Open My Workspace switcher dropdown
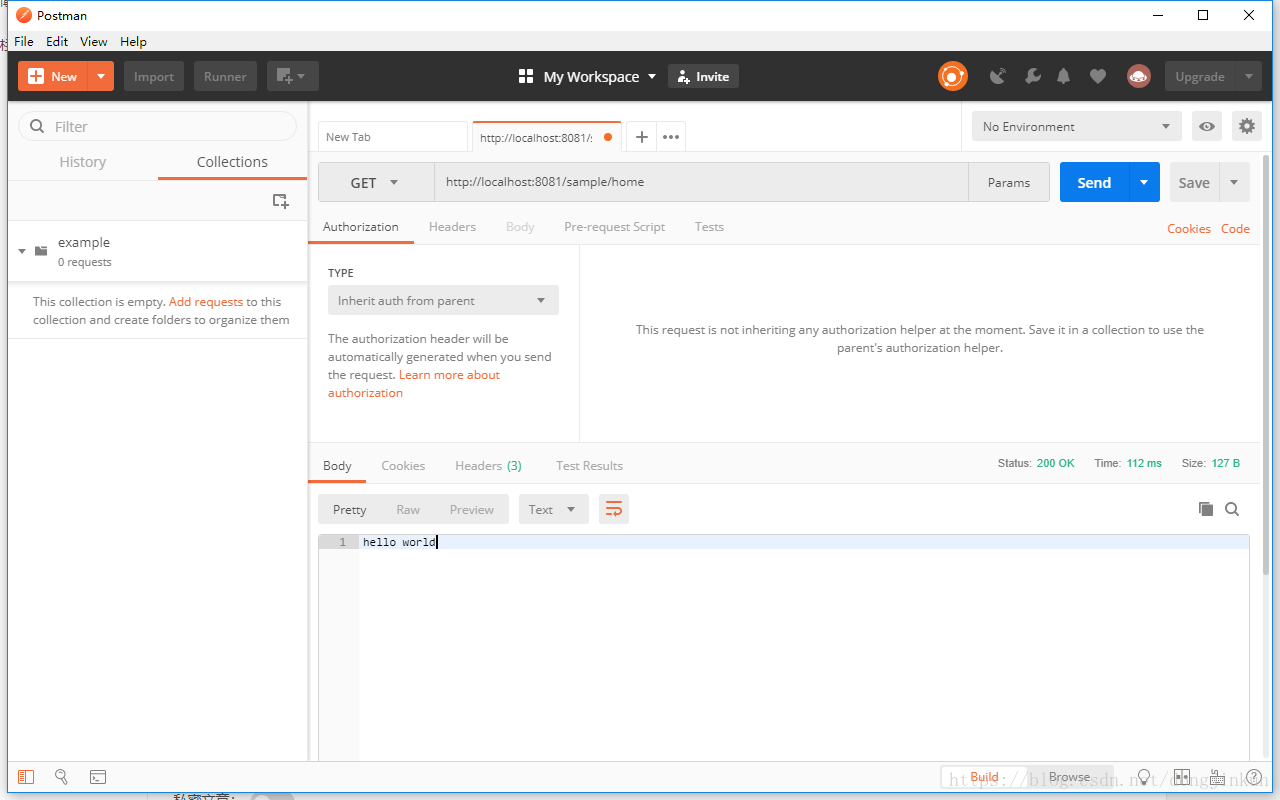This screenshot has height=800, width=1280. (588, 76)
